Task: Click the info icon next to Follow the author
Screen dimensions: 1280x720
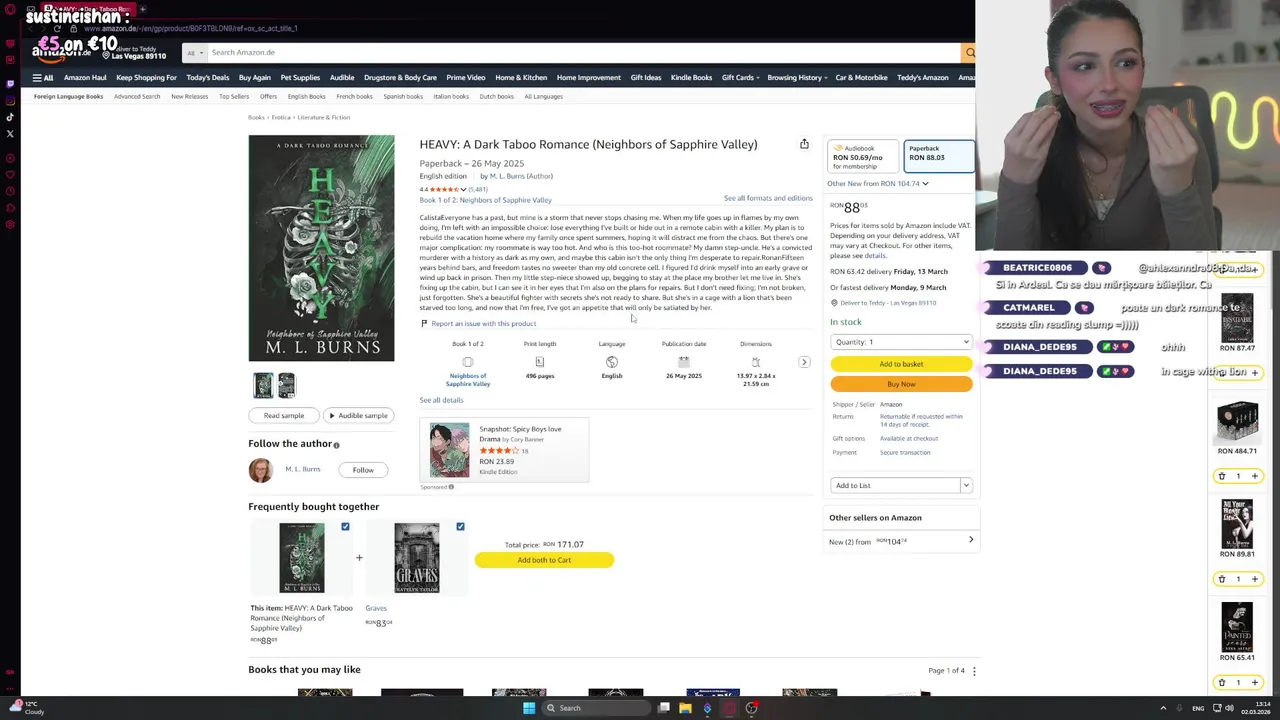Action: [x=336, y=445]
